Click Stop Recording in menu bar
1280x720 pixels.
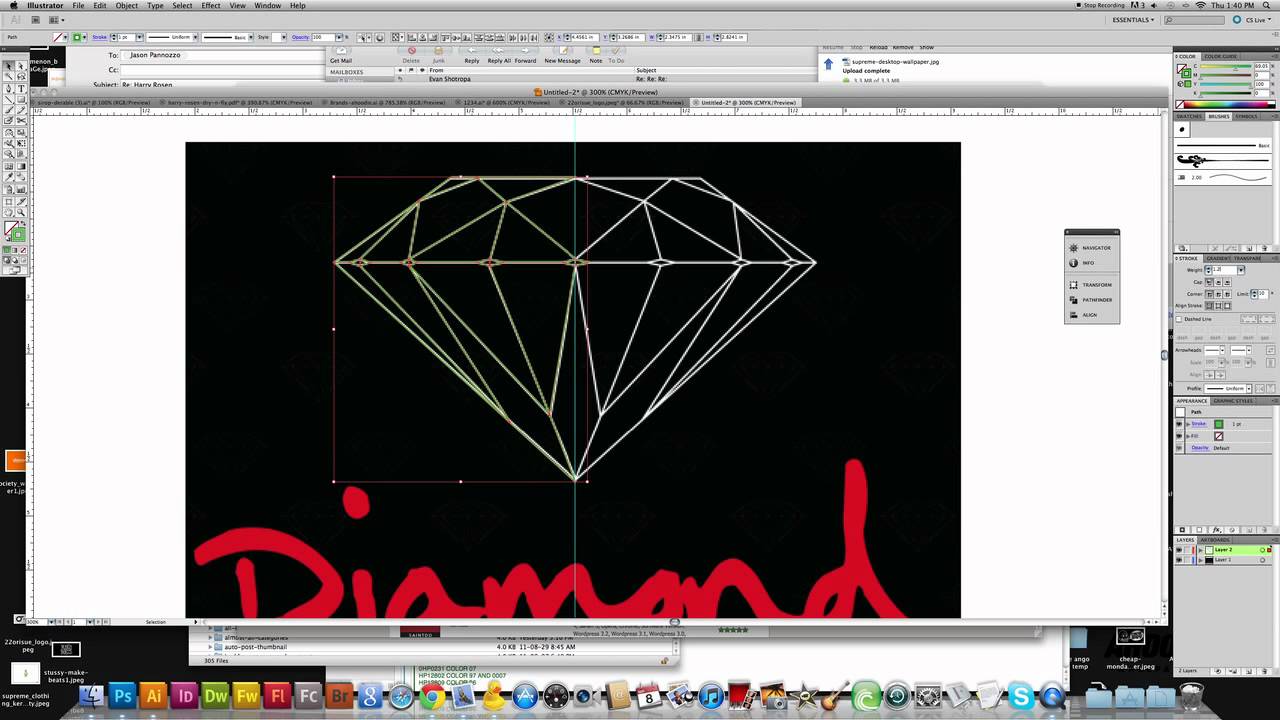pos(1104,6)
